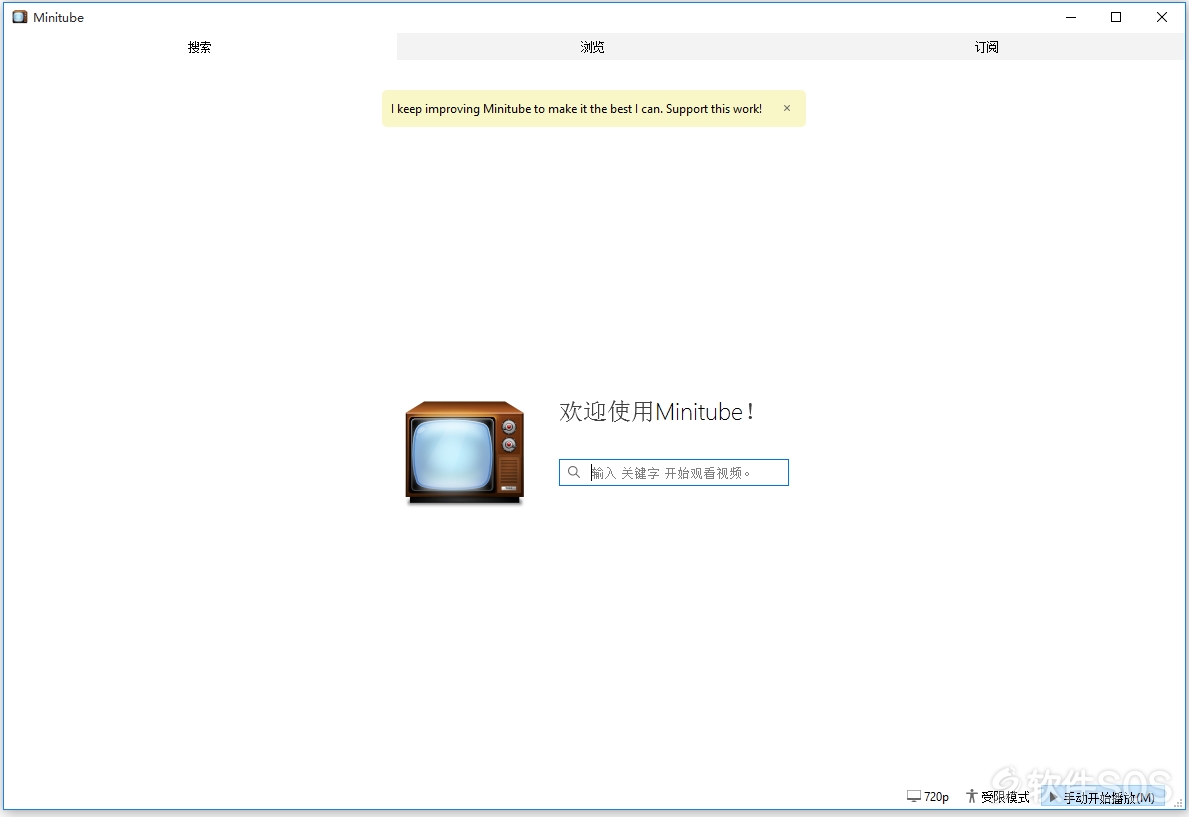The image size is (1189, 817).
Task: Maximize the Minitube window
Action: pos(1116,17)
